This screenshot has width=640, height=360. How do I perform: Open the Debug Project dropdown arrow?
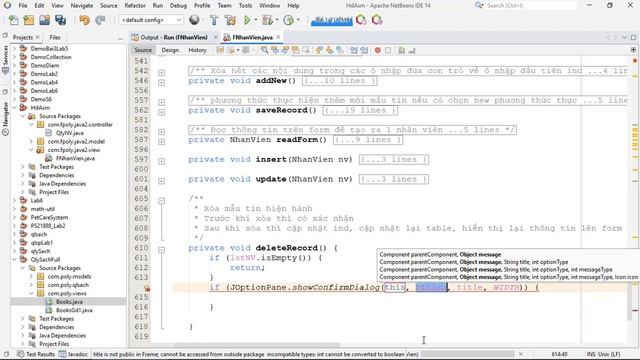(277, 20)
